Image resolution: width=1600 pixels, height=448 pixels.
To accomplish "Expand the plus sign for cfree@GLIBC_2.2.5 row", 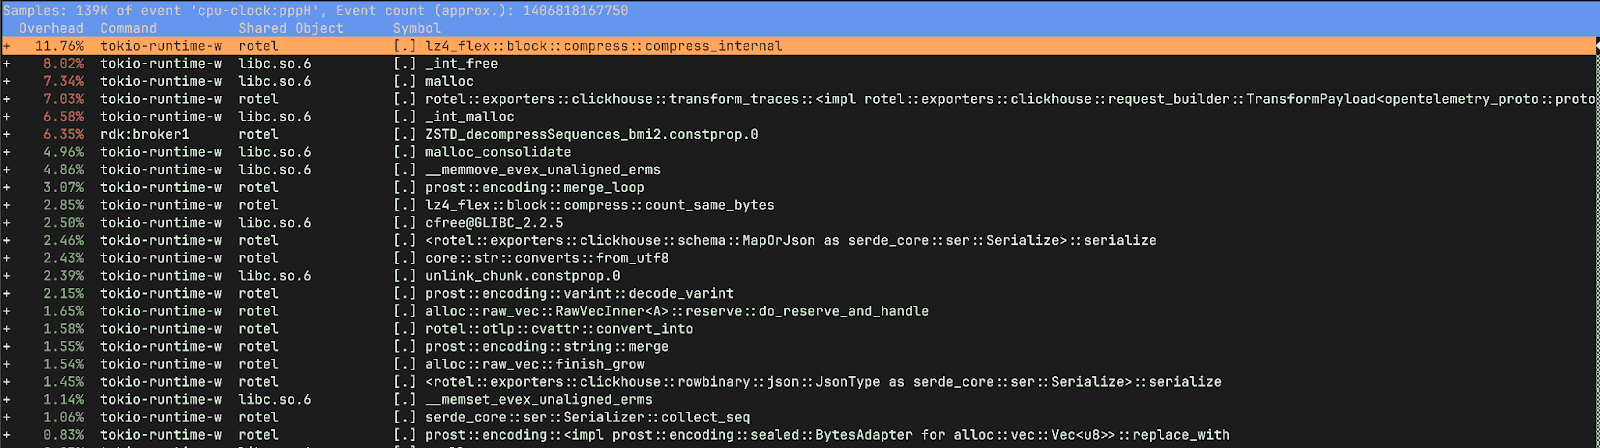I will (7, 223).
